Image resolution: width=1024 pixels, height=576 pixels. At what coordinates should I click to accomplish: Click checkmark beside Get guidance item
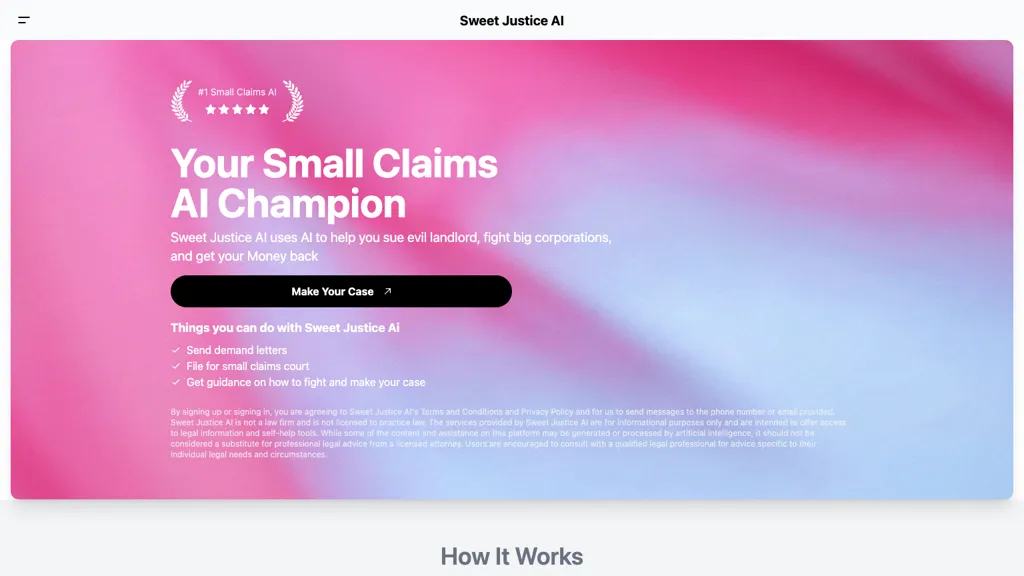(x=176, y=382)
